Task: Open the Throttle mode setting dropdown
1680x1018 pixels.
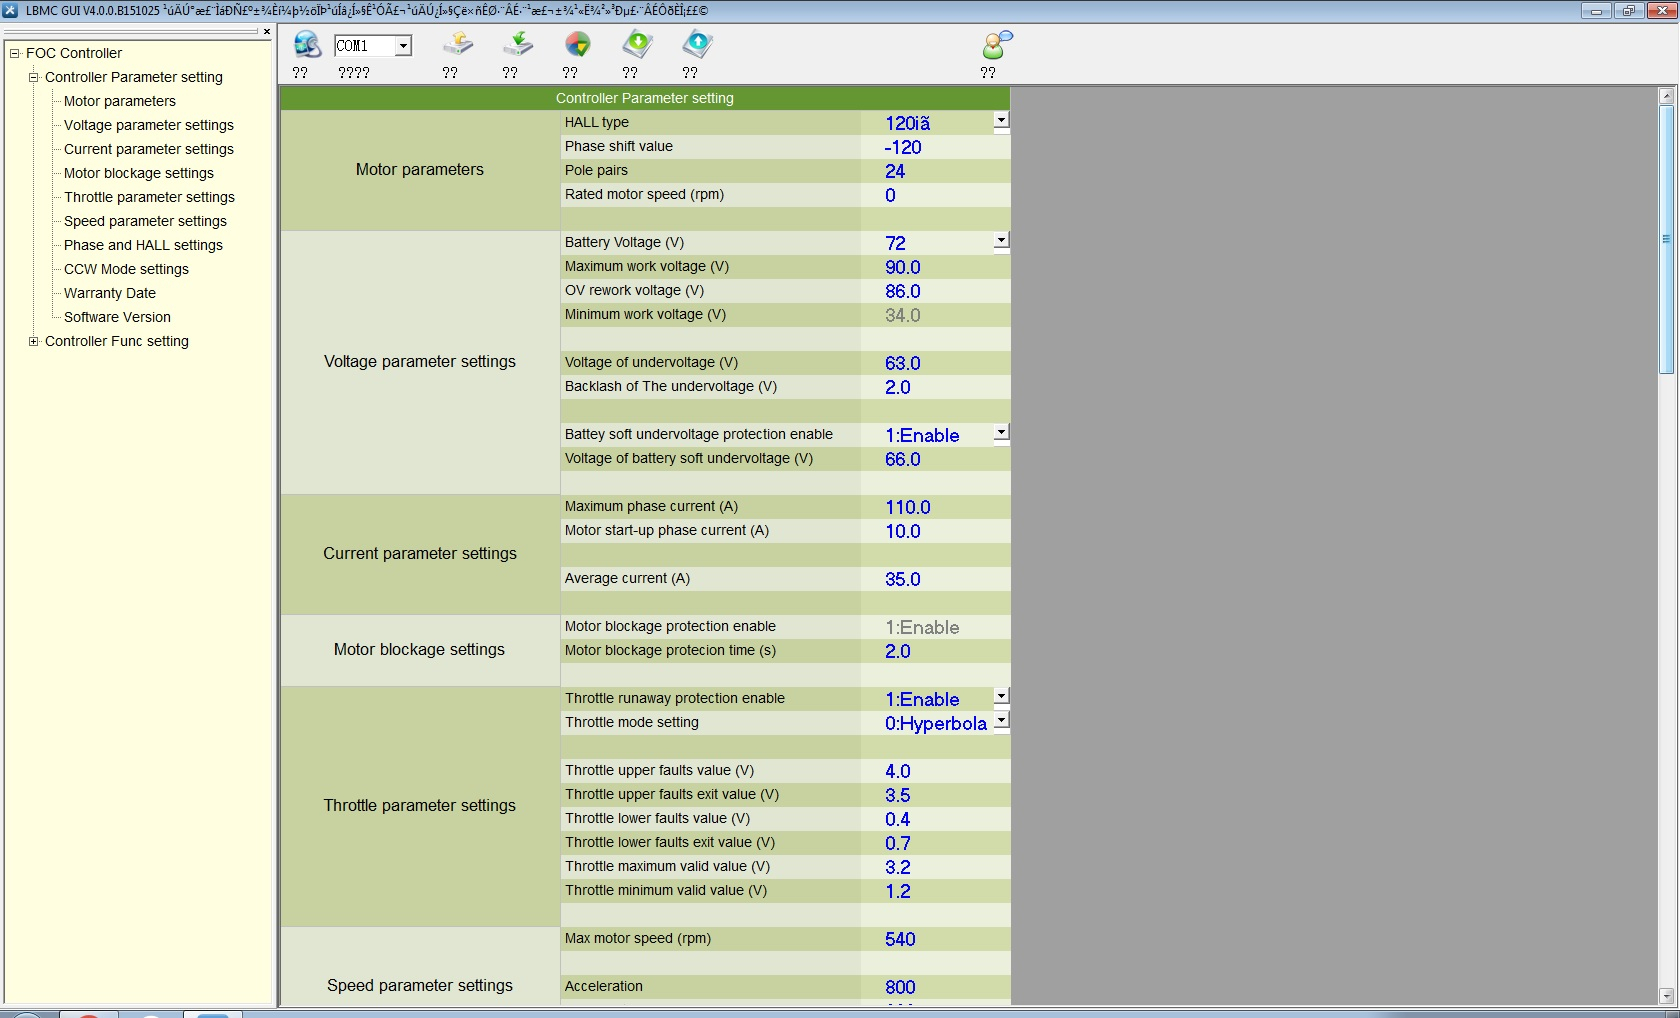Action: pos(1001,721)
